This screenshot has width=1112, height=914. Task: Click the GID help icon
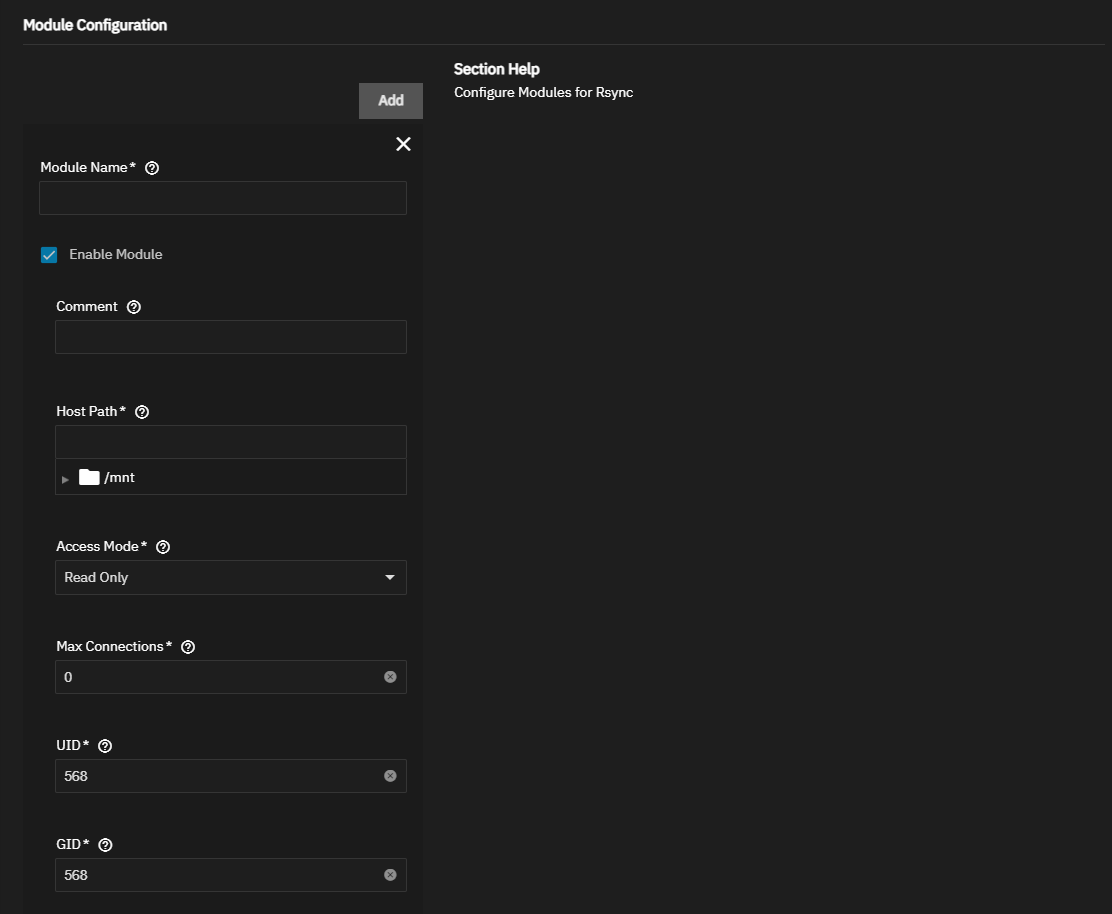(106, 845)
